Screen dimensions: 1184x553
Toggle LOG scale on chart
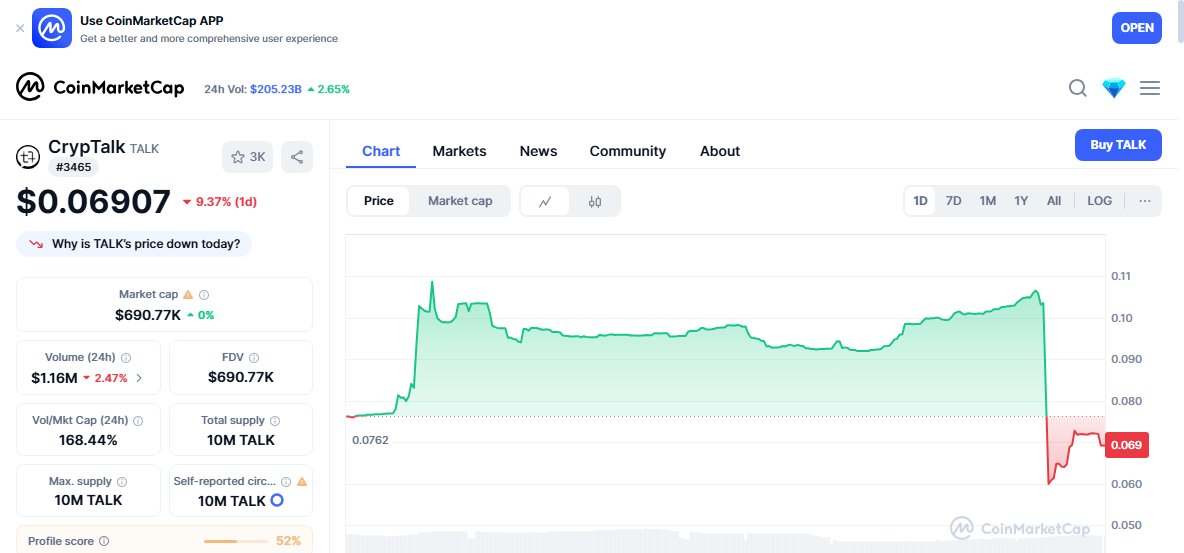(x=1099, y=201)
